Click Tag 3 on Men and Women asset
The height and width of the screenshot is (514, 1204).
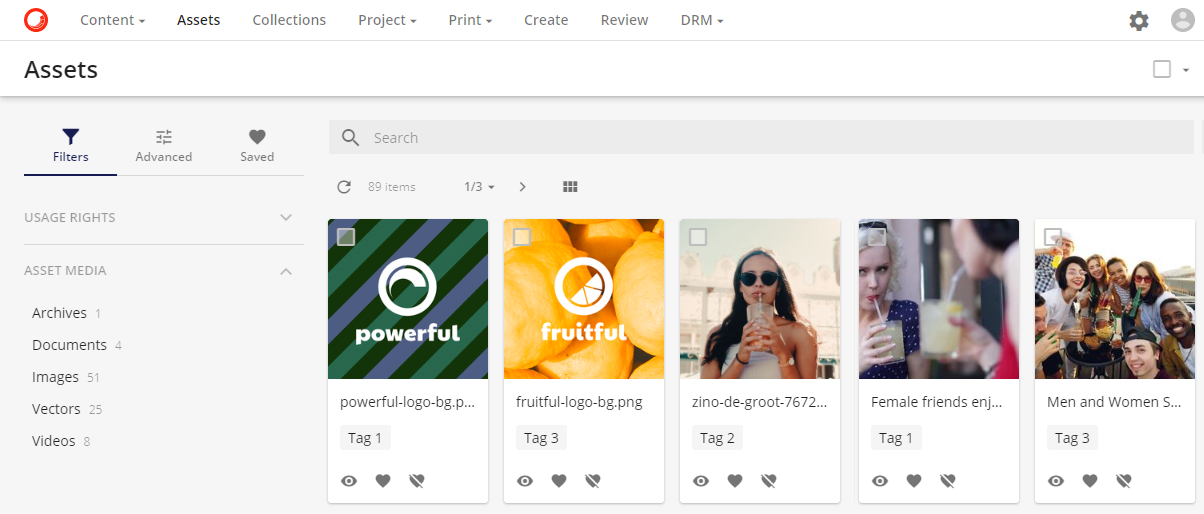click(x=1072, y=438)
